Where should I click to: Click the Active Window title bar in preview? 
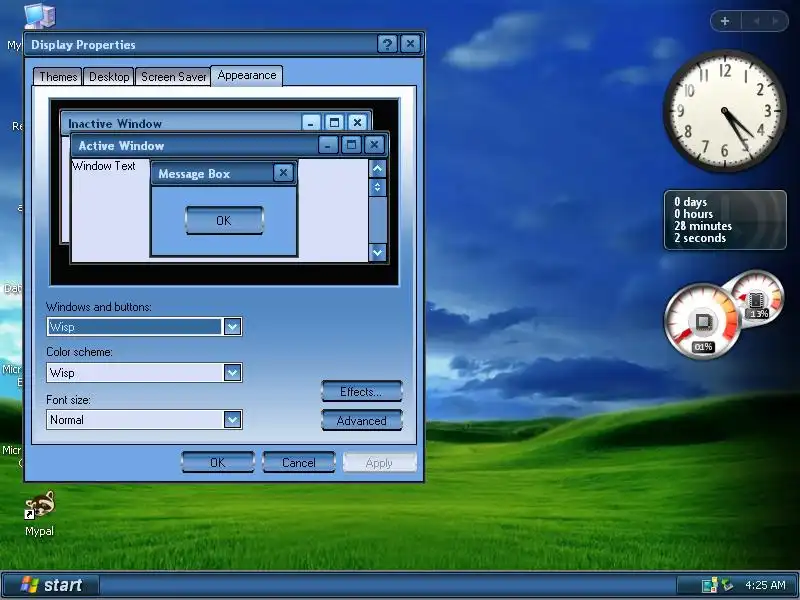click(230, 145)
